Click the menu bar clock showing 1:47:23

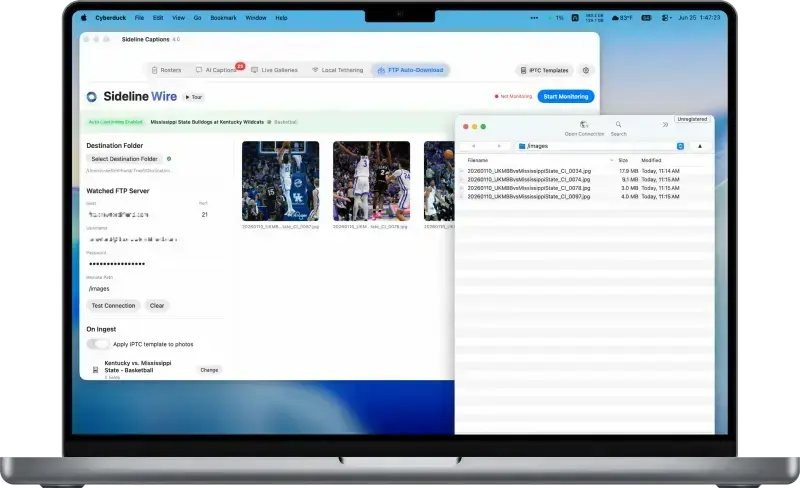[x=699, y=18]
